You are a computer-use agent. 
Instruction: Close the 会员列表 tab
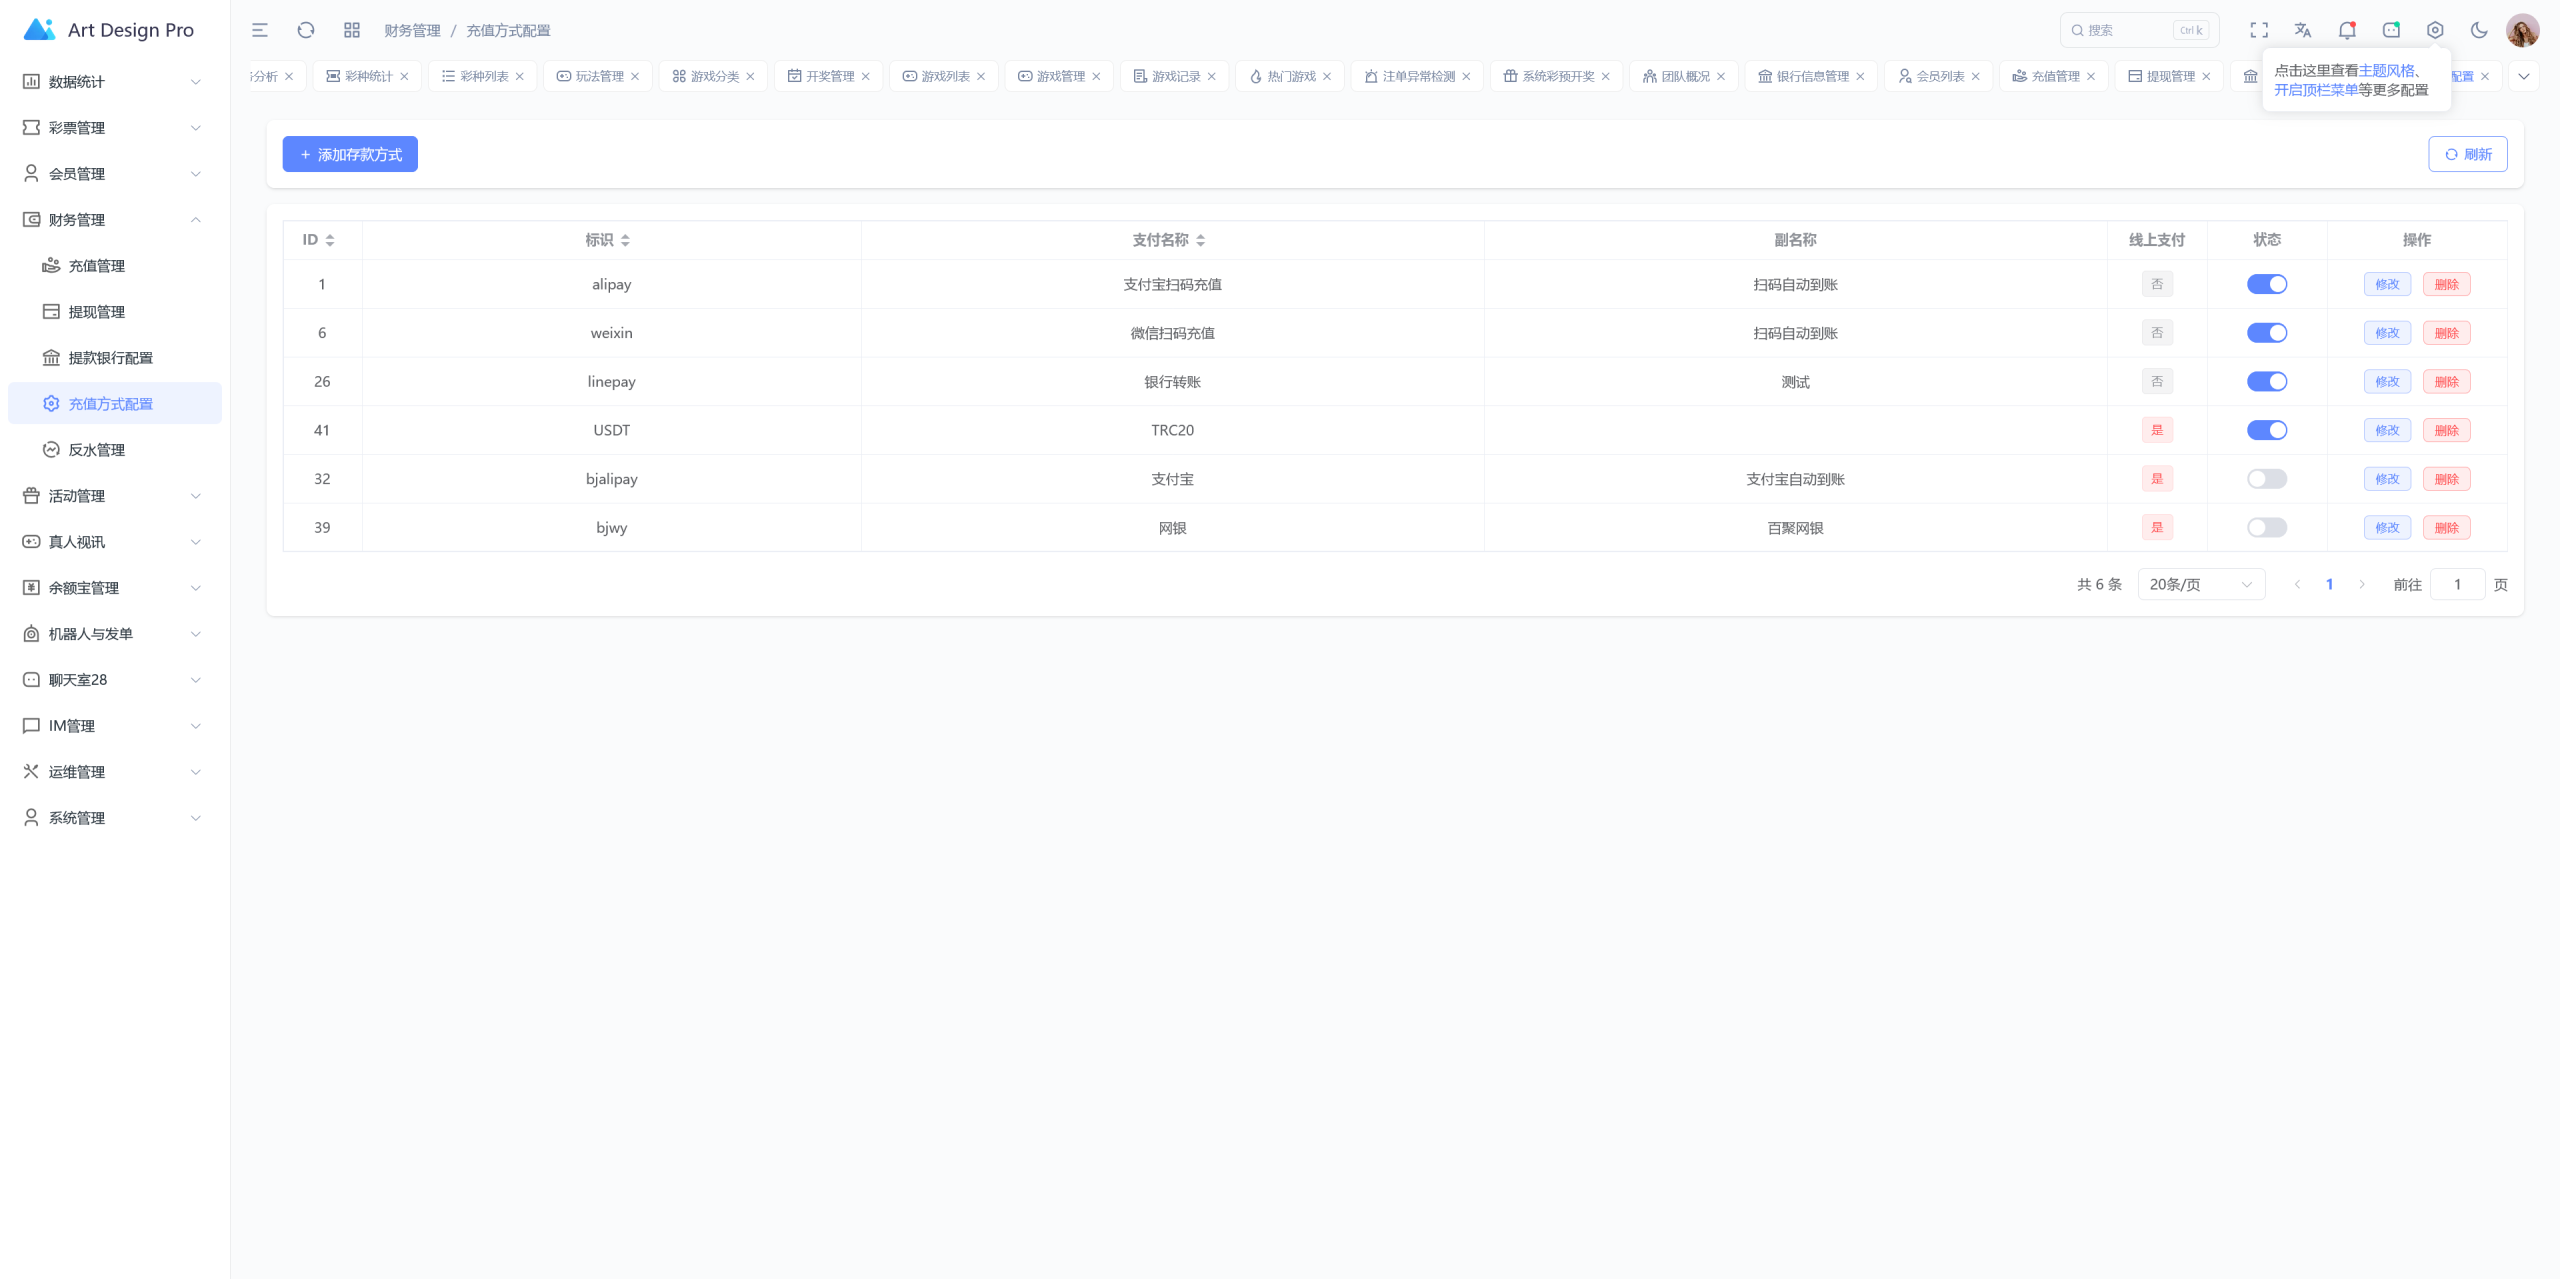coord(1975,76)
